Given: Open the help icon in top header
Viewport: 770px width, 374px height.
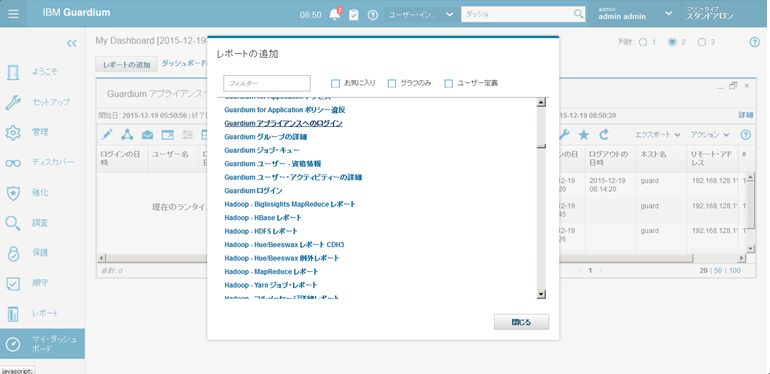Looking at the screenshot, I should click(x=372, y=15).
